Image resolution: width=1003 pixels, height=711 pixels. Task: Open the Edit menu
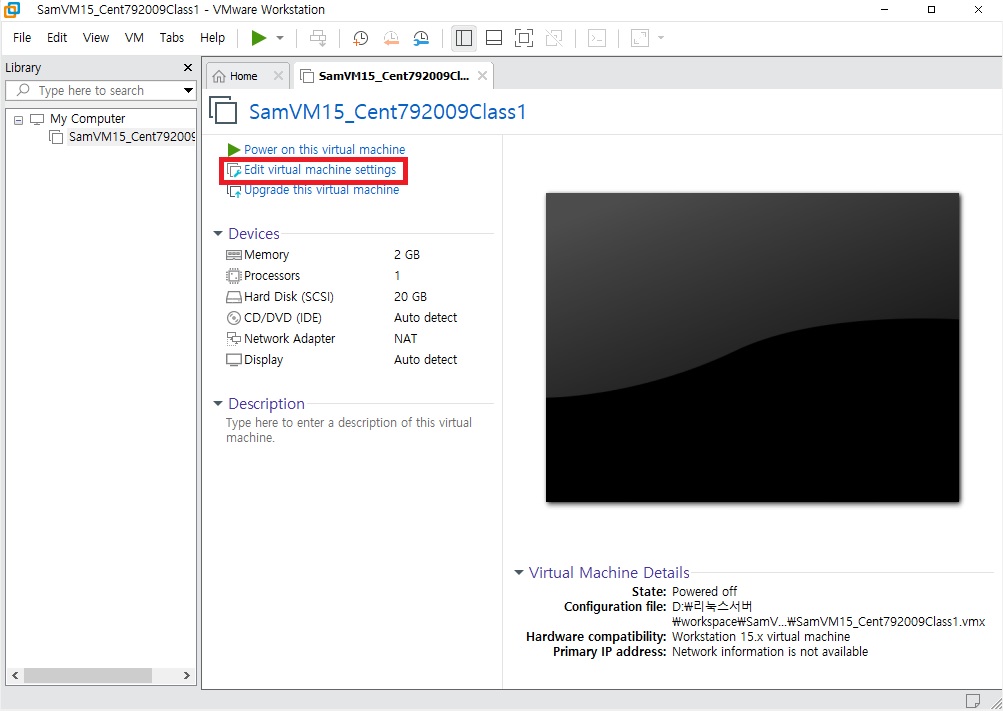pos(57,38)
